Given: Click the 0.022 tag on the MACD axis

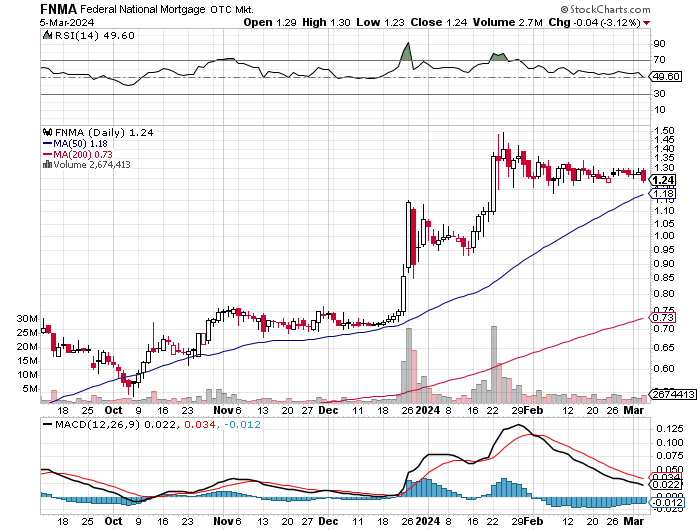Looking at the screenshot, I should (x=666, y=485).
